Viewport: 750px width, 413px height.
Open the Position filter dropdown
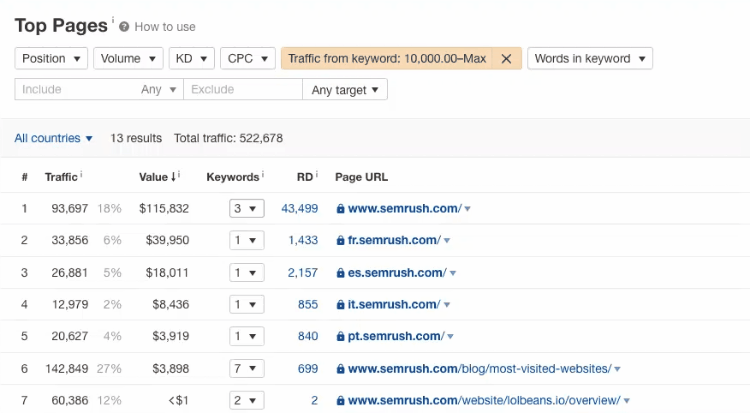coord(51,58)
